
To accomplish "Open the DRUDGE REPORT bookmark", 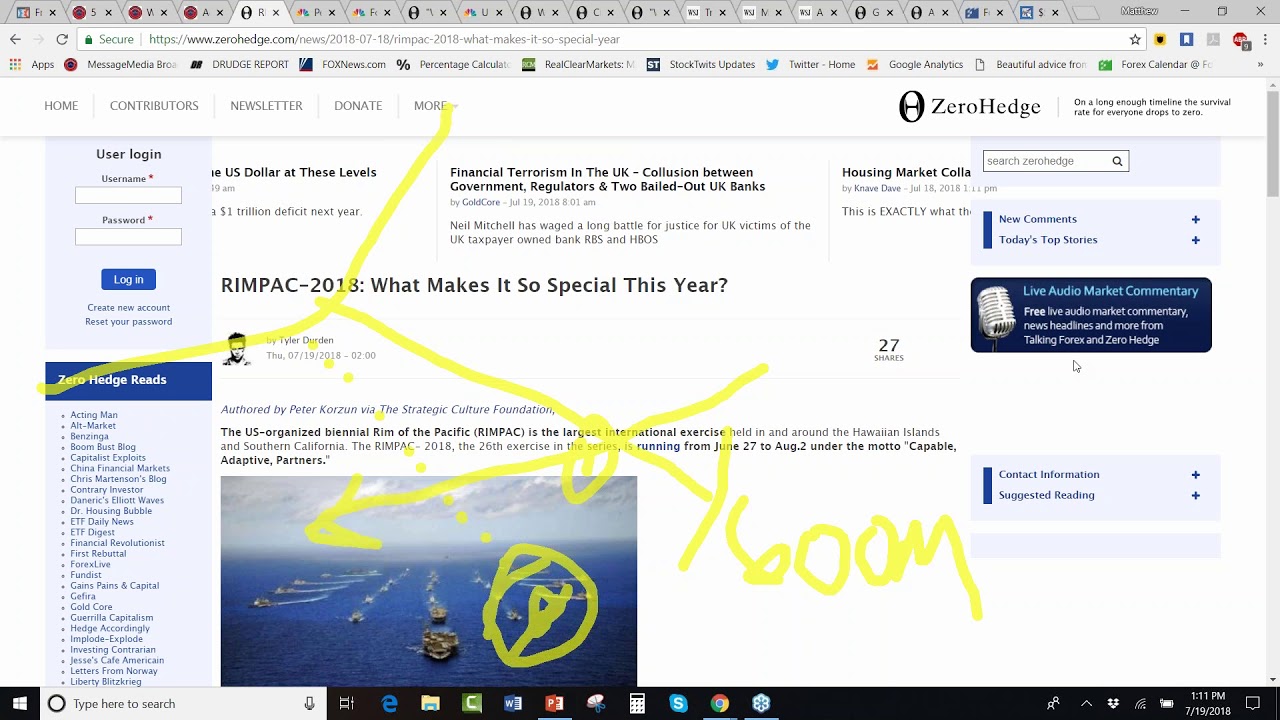I will (240, 64).
